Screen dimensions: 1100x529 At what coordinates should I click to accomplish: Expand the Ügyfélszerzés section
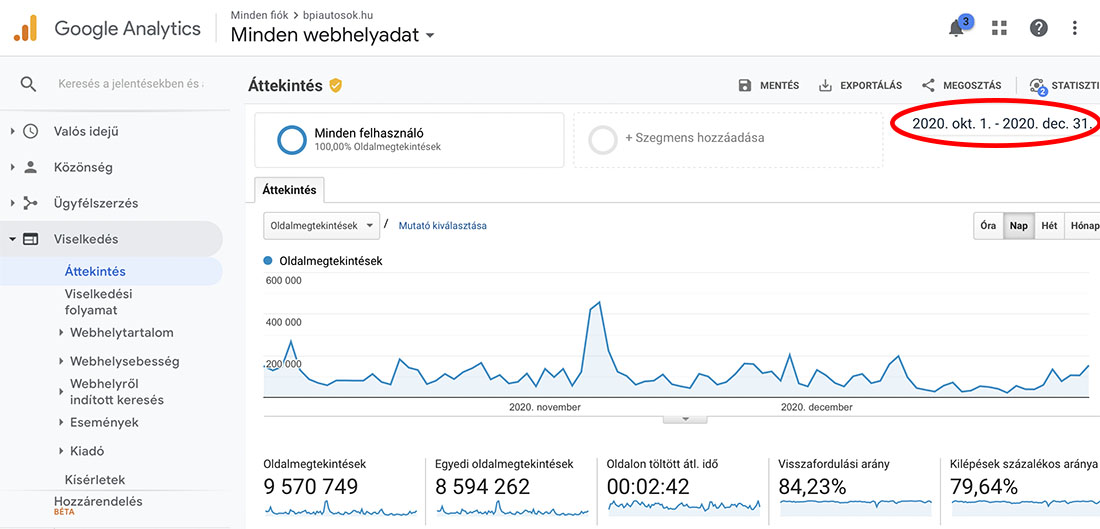(x=12, y=203)
